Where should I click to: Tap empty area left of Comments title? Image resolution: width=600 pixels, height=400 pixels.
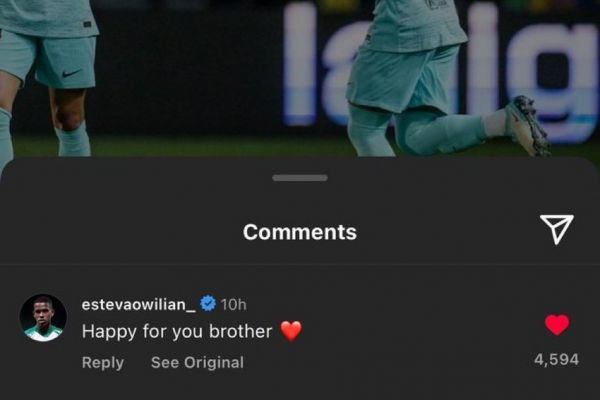tap(122, 232)
